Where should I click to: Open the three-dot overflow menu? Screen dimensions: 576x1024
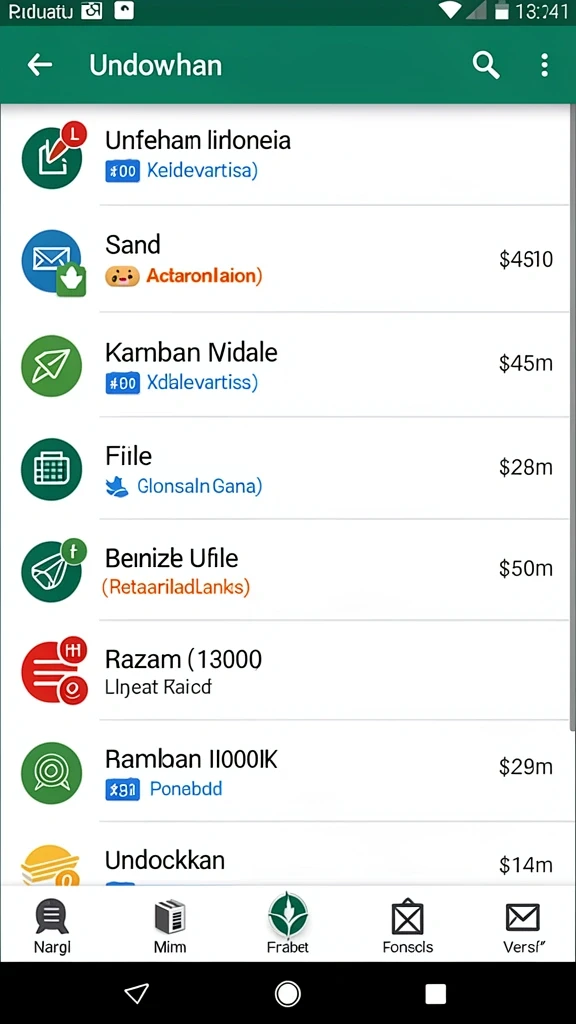tap(544, 65)
